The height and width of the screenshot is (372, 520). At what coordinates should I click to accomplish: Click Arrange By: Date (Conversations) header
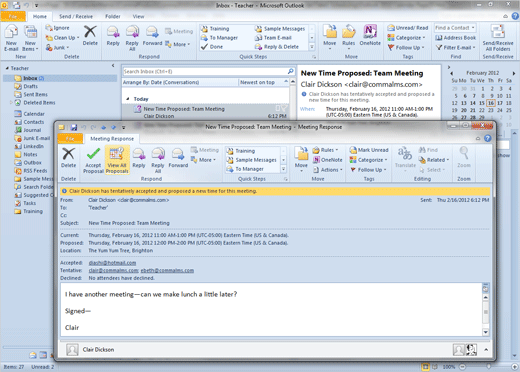pos(180,82)
